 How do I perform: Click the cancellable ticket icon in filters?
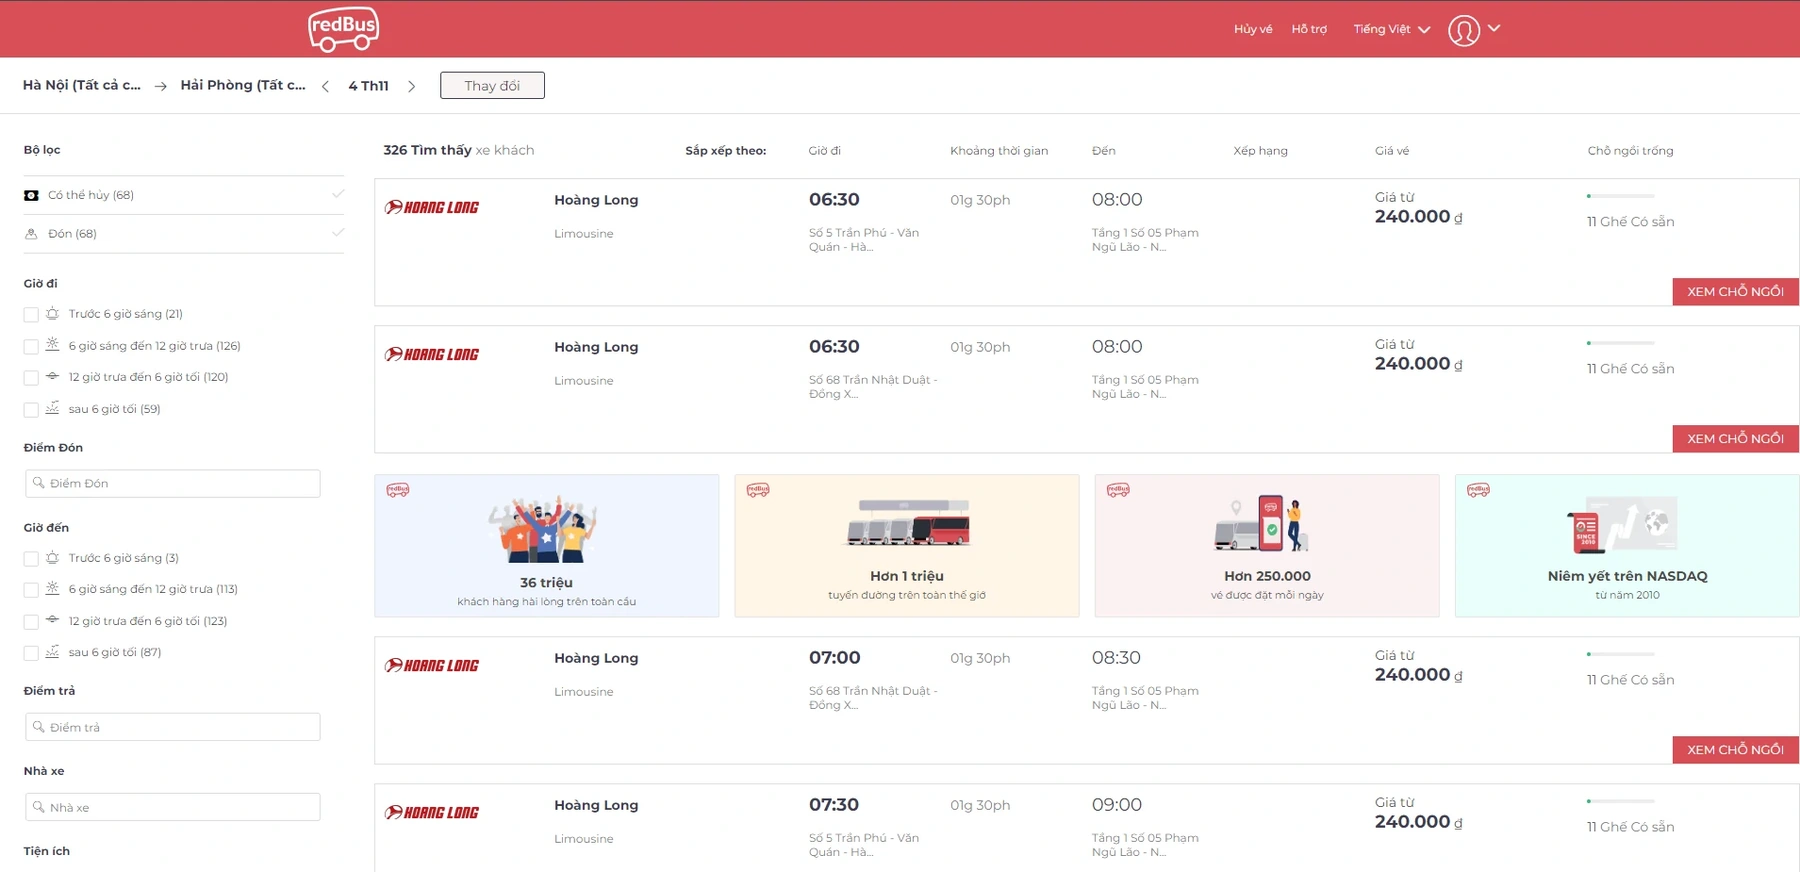[32, 195]
